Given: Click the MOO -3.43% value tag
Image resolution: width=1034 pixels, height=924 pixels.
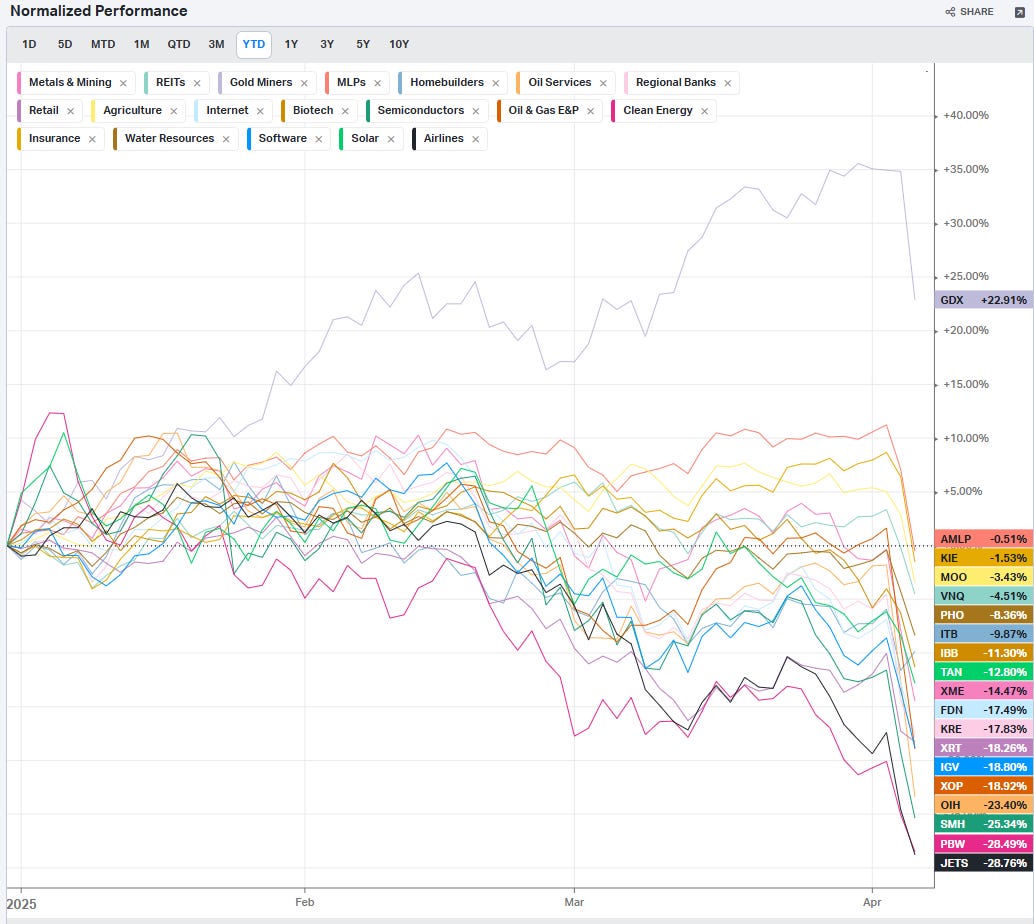Looking at the screenshot, I should tap(983, 577).
